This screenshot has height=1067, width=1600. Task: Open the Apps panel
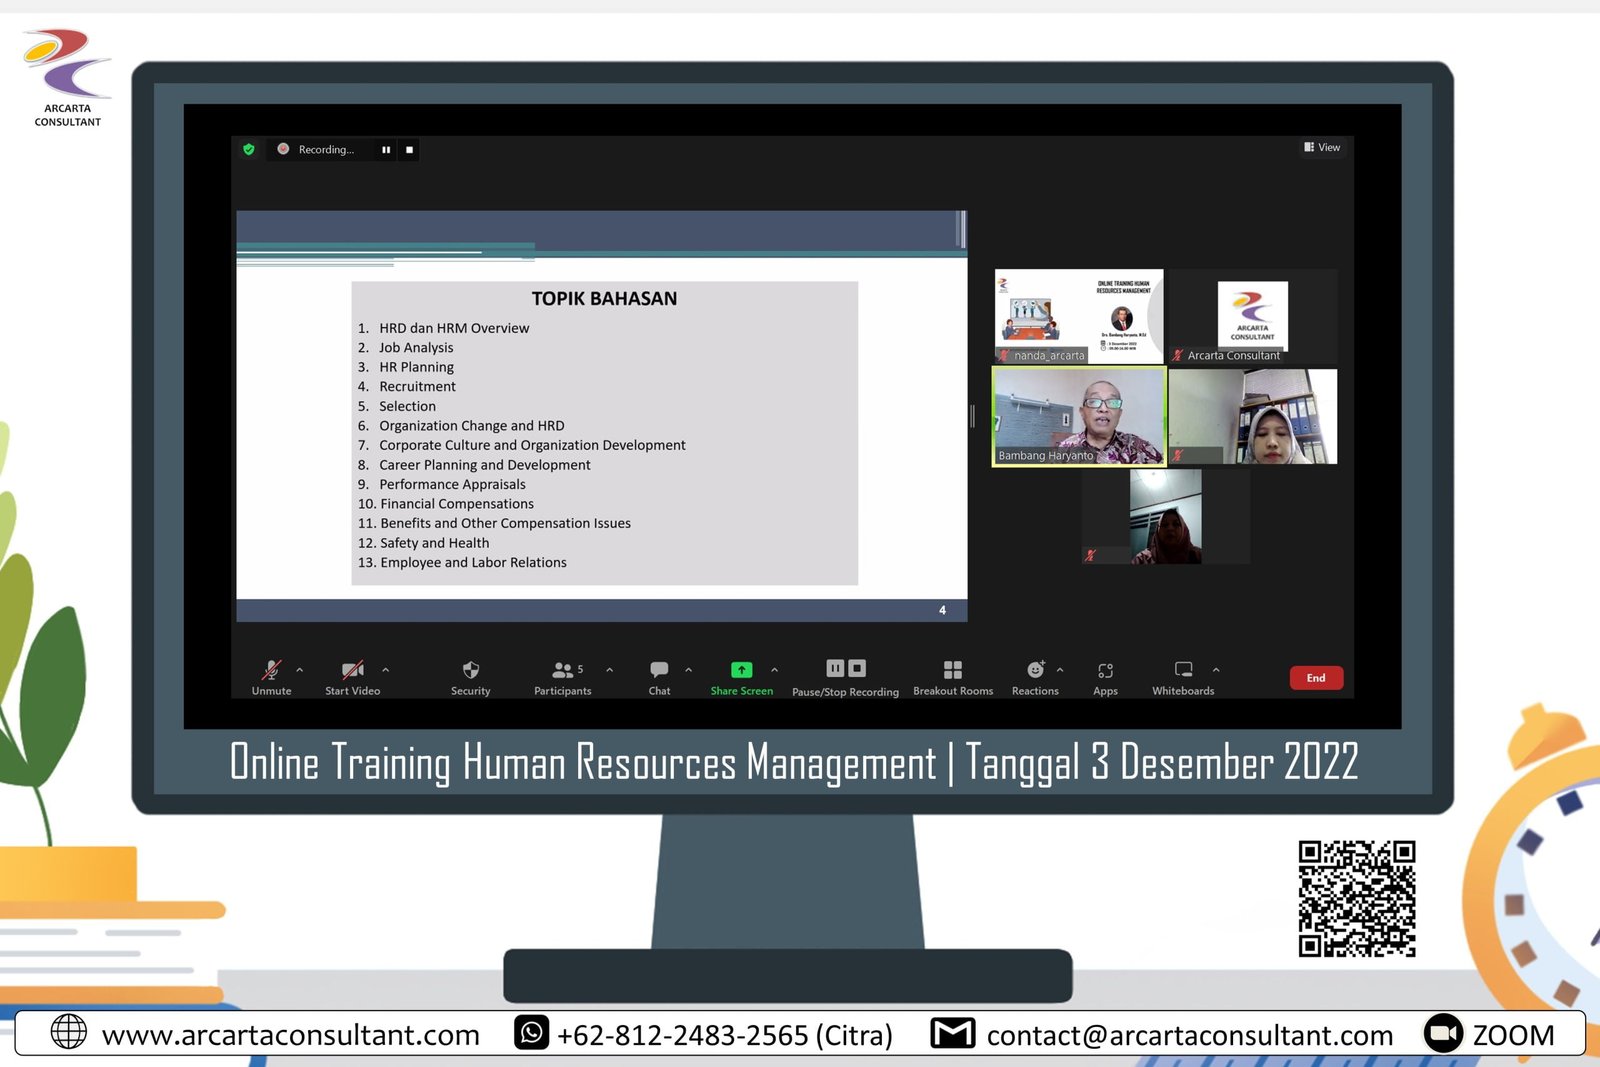click(x=1105, y=671)
